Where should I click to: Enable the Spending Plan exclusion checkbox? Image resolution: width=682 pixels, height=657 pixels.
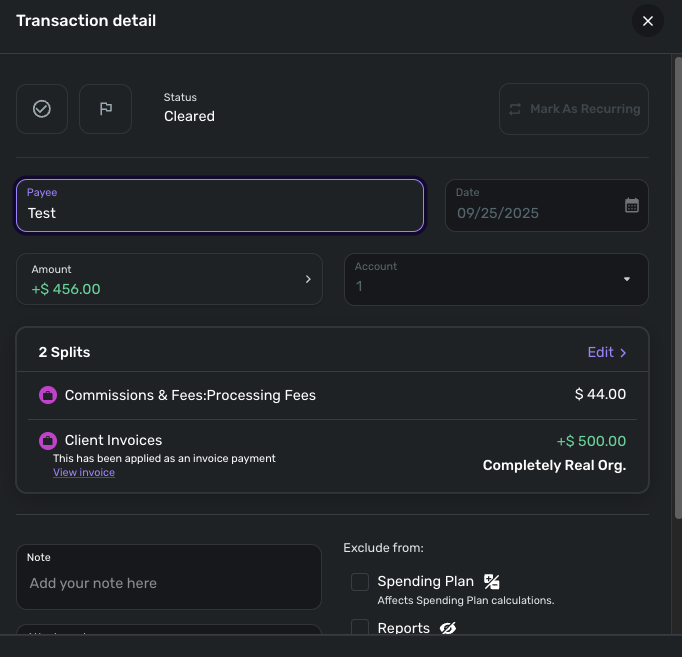click(360, 582)
